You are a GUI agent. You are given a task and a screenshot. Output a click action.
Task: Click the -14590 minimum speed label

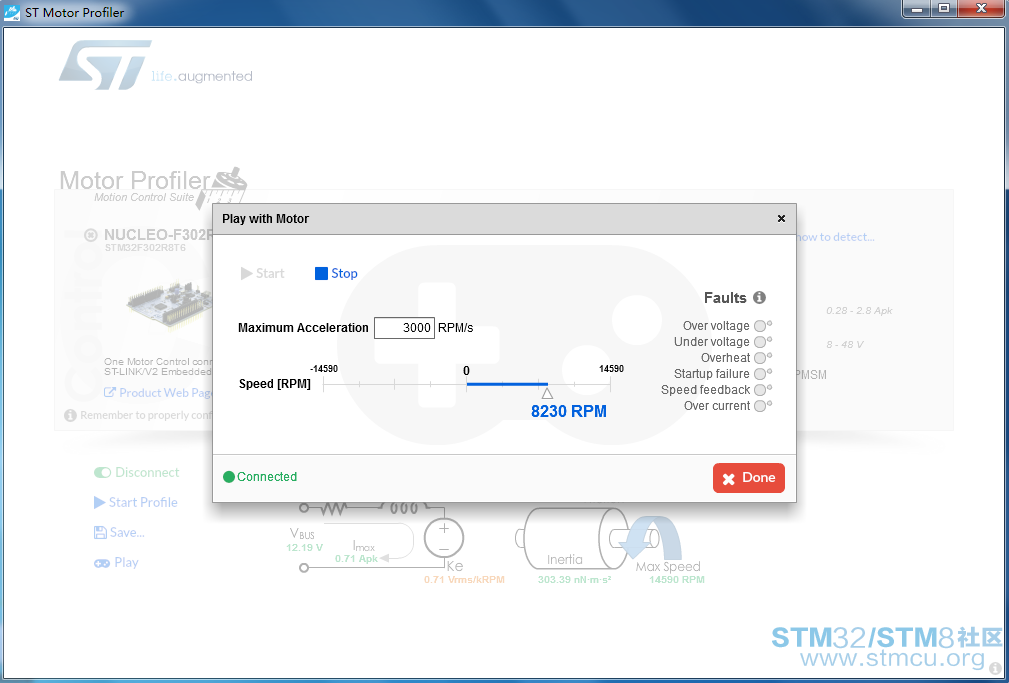coord(324,369)
